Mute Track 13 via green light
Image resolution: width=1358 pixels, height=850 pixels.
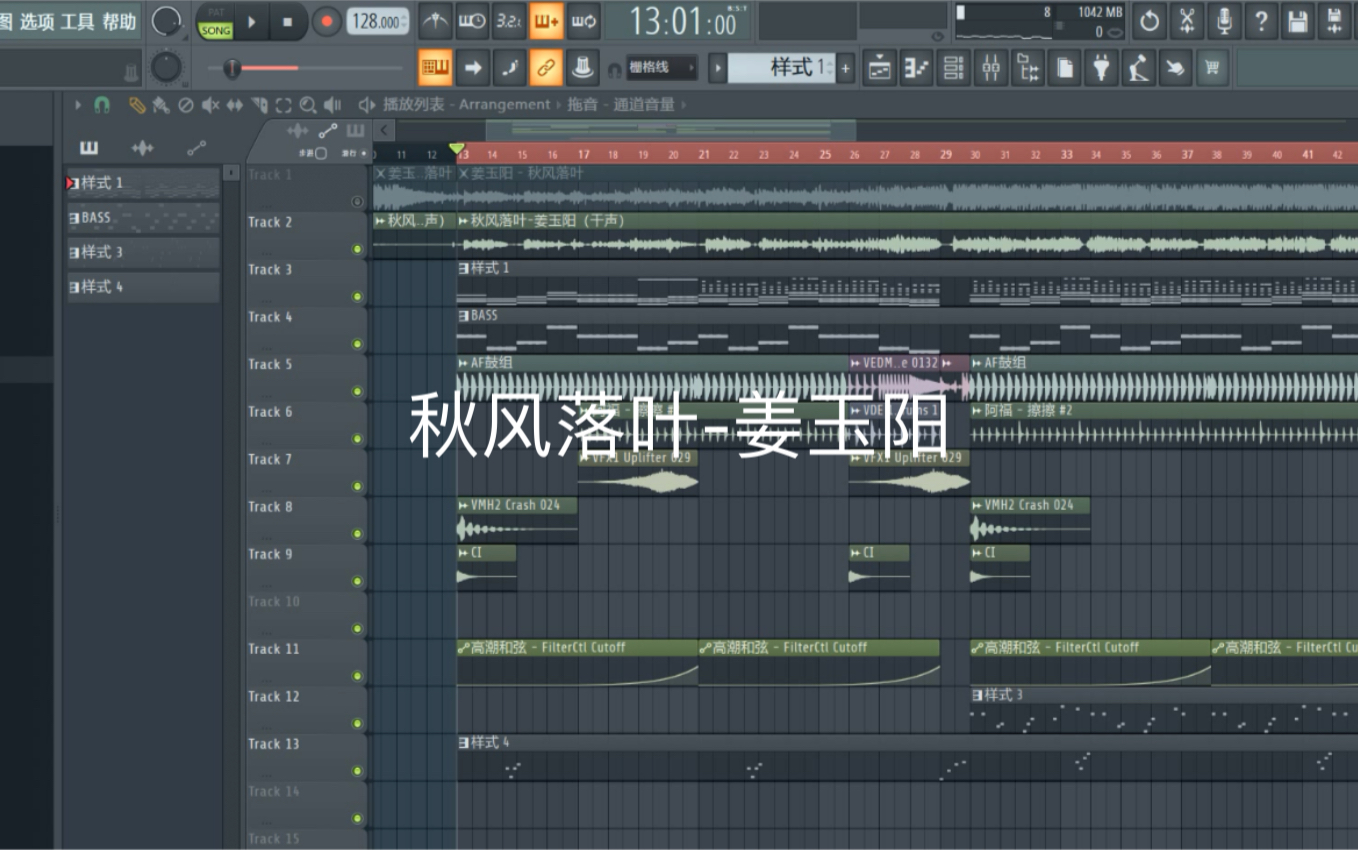click(x=357, y=771)
